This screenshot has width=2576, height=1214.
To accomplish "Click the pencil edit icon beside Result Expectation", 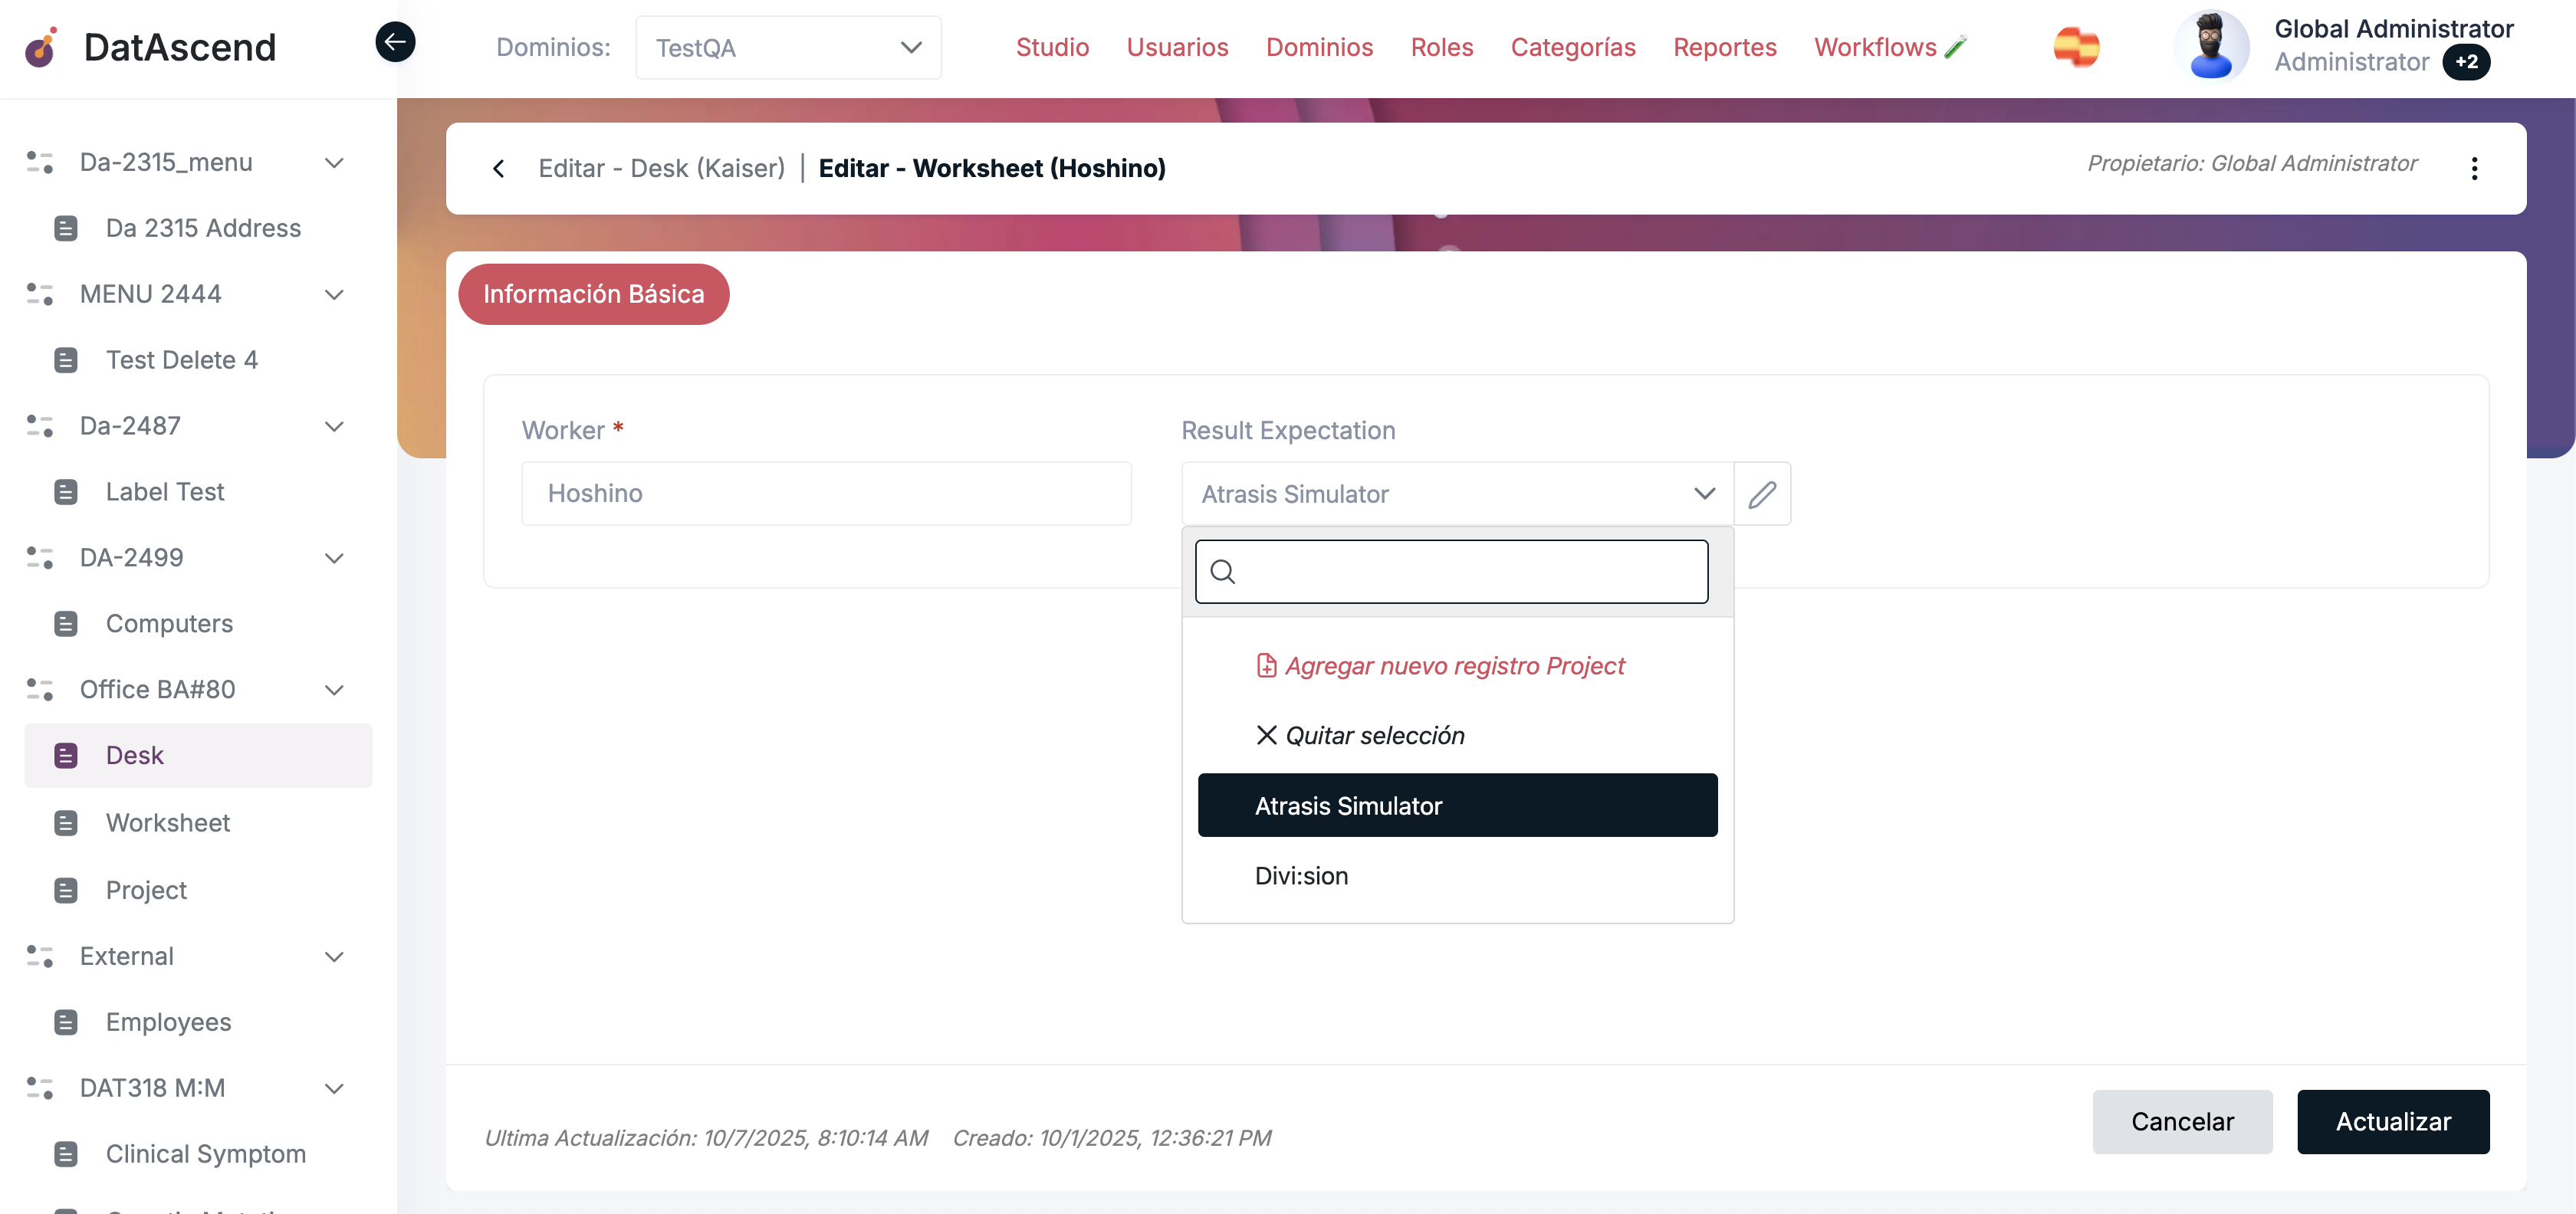I will click(1762, 494).
